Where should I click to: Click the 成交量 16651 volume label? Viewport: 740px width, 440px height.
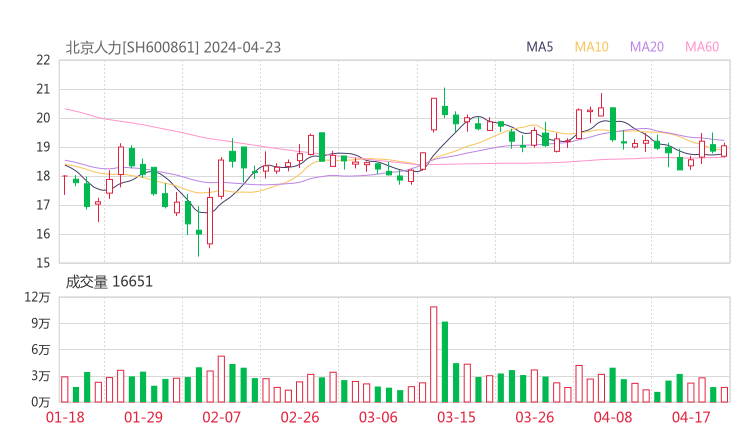[x=109, y=282]
